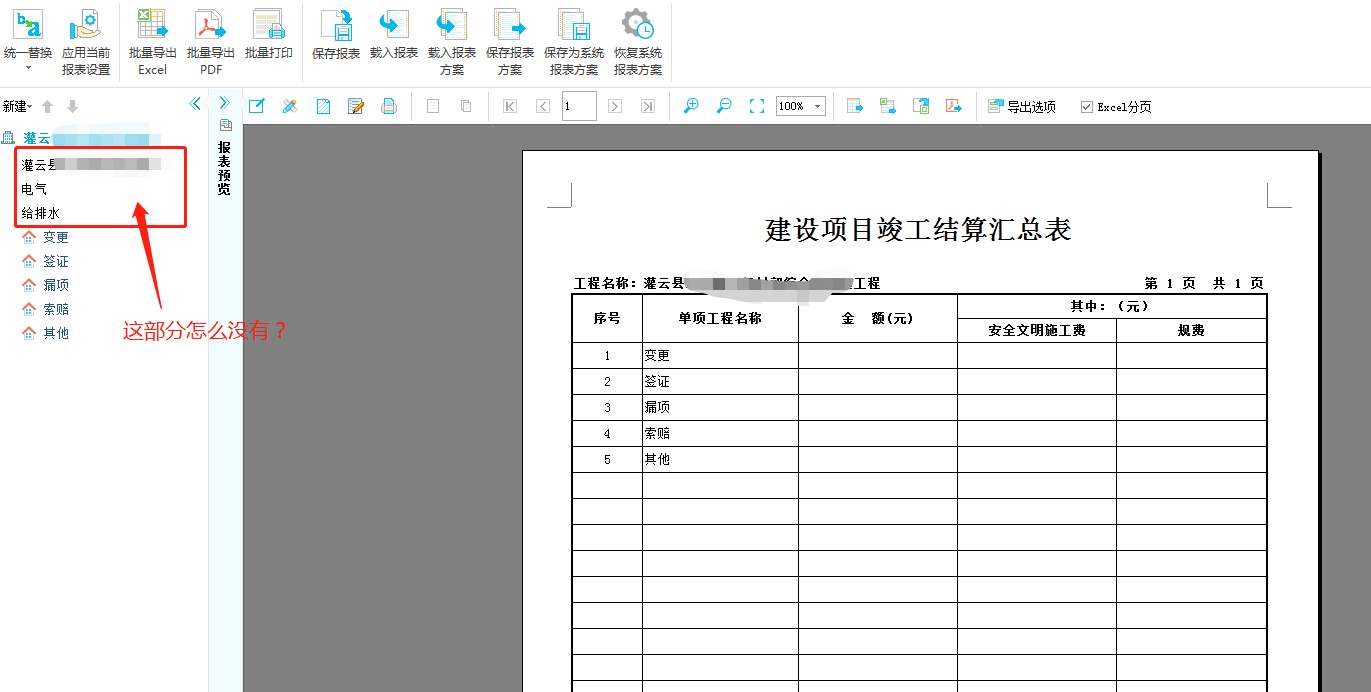Click the small icon above 报表预览
The width and height of the screenshot is (1371, 692).
pos(225,125)
